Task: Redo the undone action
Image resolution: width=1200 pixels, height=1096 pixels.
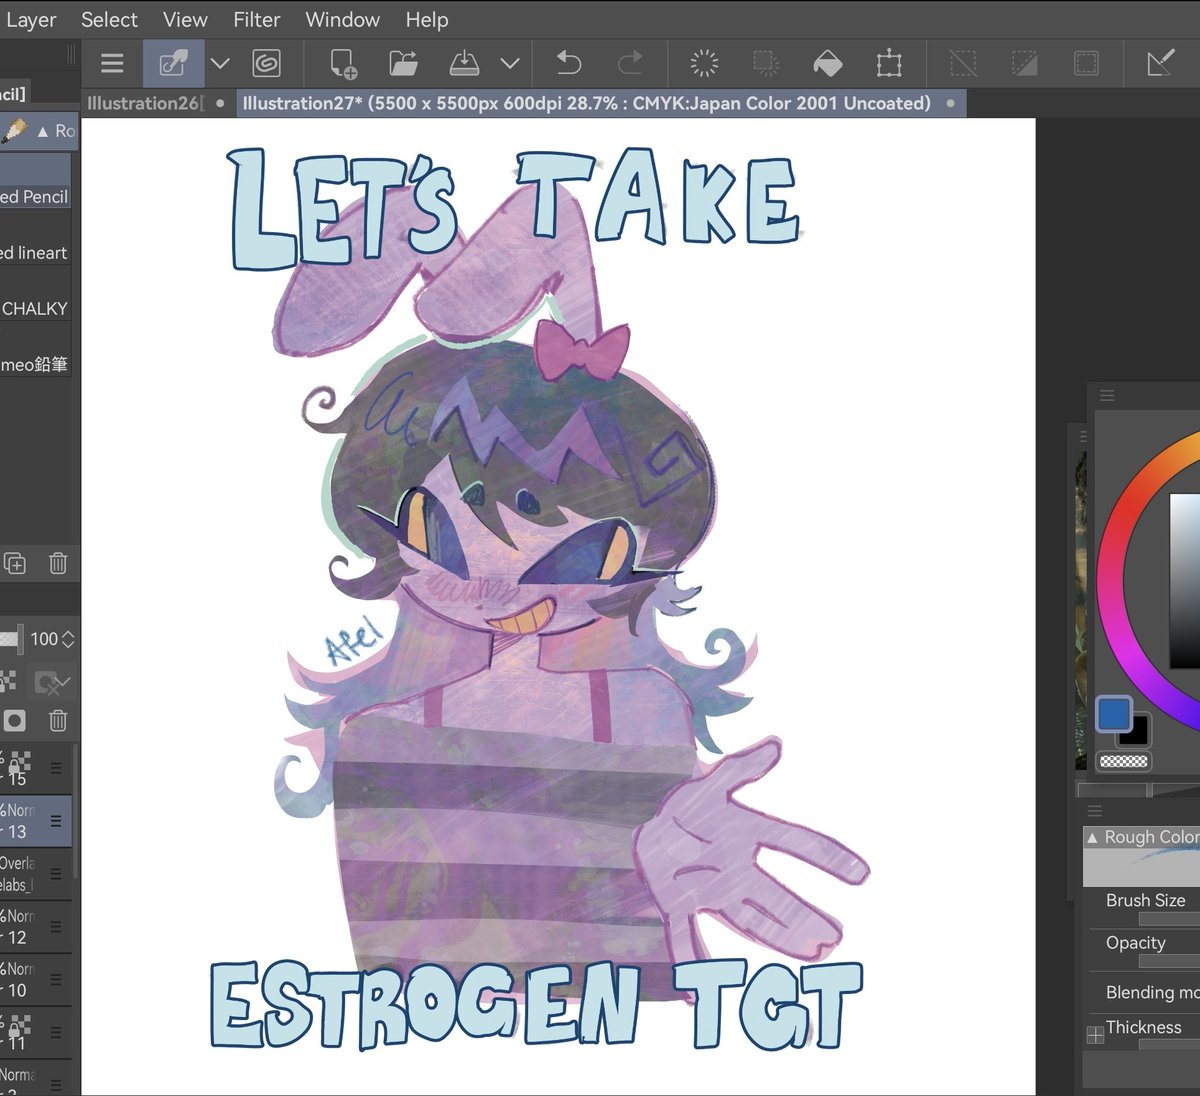Action: pyautogui.click(x=630, y=64)
